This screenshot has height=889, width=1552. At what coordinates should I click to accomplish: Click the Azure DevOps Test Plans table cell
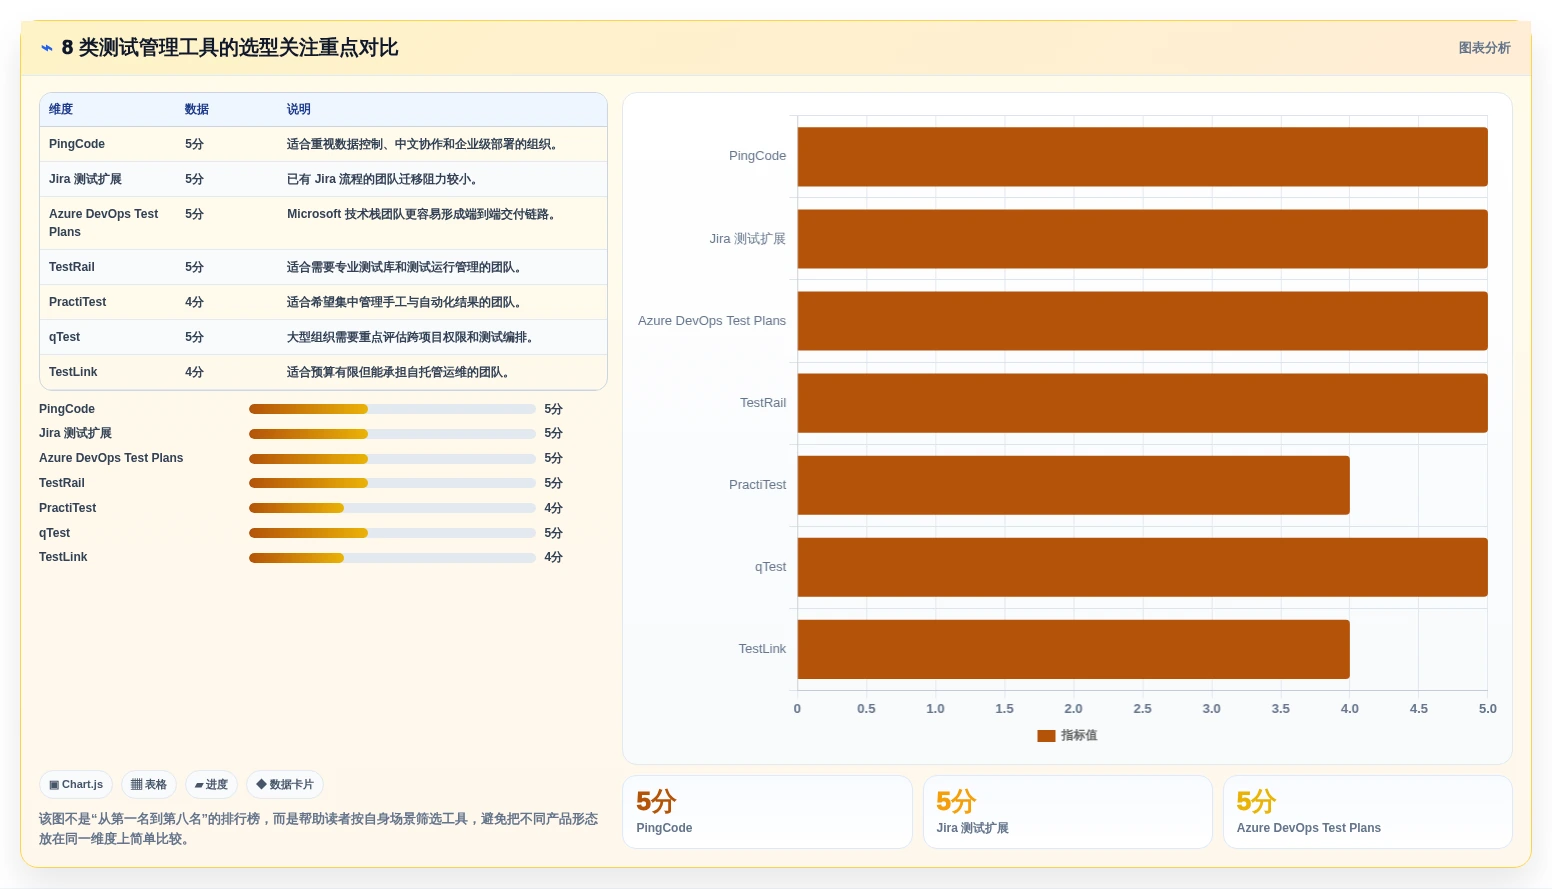point(106,223)
